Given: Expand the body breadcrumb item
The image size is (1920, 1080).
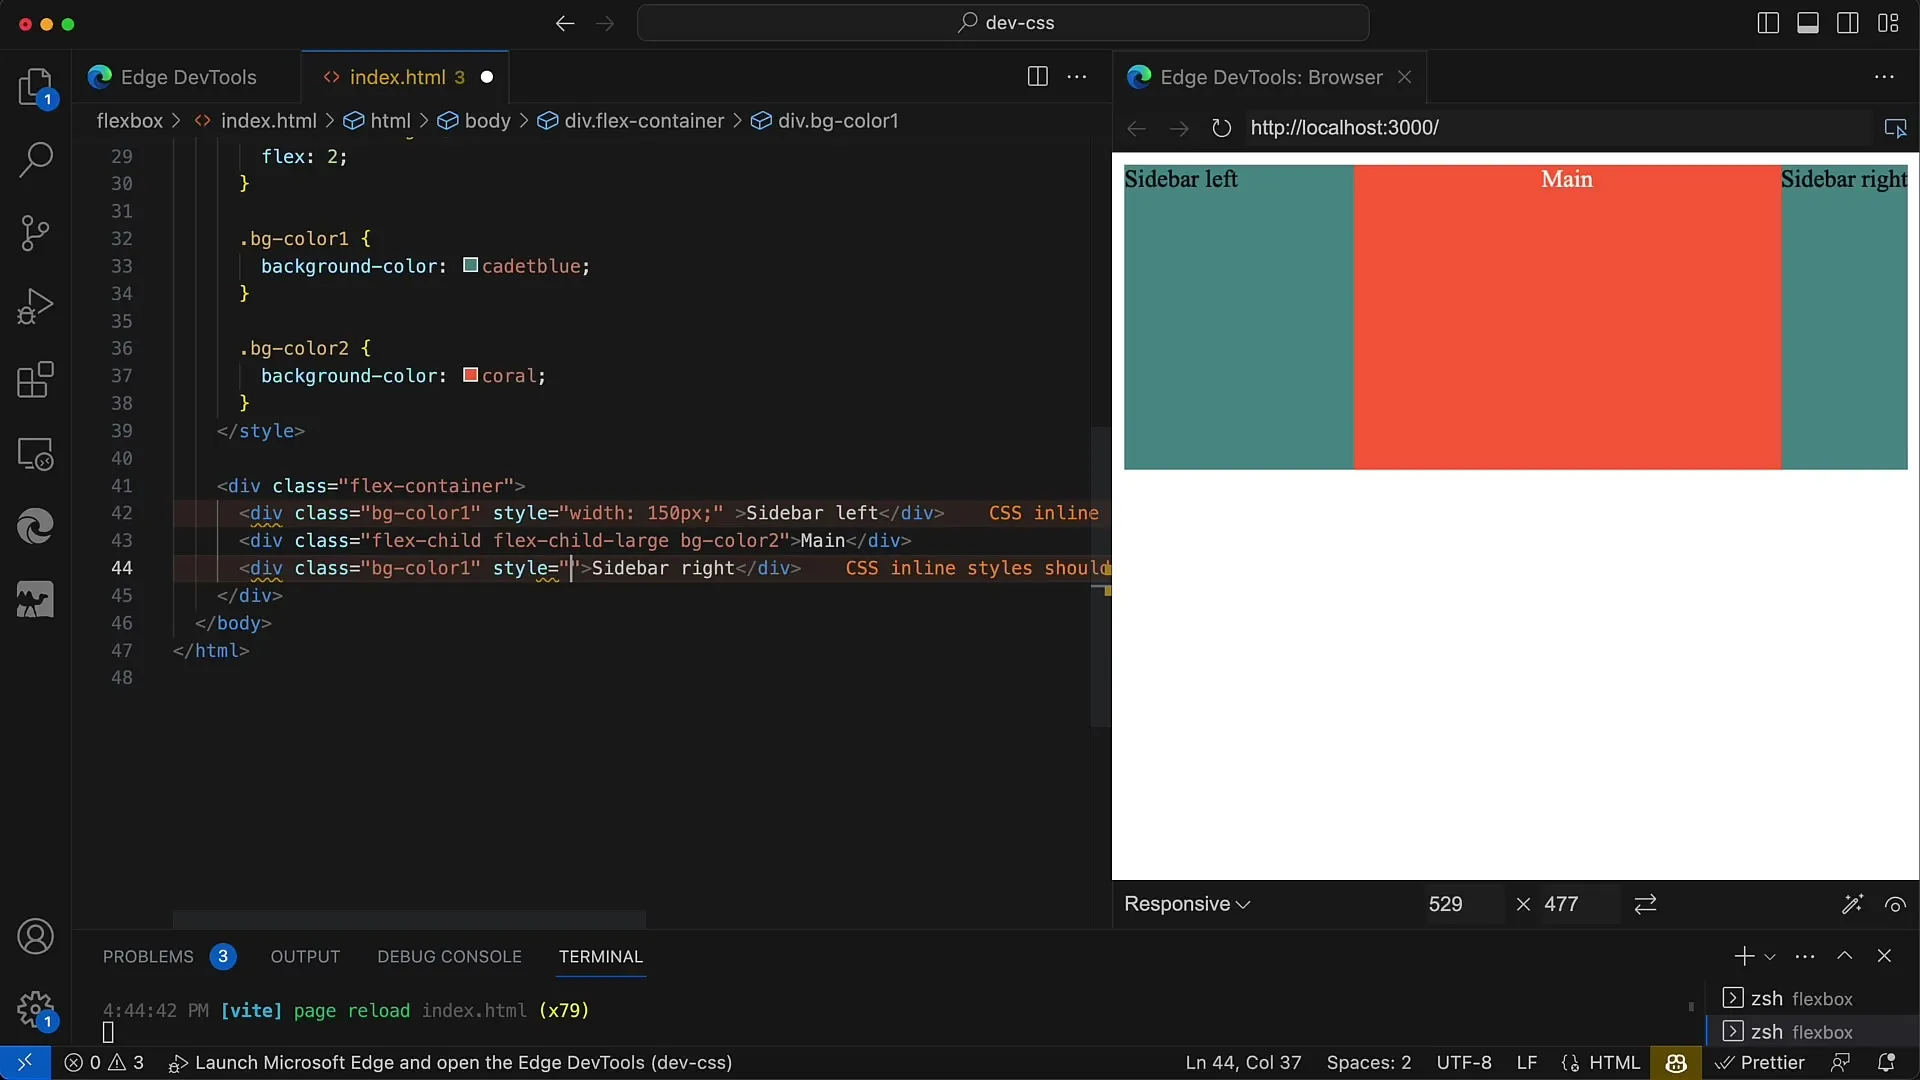Looking at the screenshot, I should click(x=474, y=121).
